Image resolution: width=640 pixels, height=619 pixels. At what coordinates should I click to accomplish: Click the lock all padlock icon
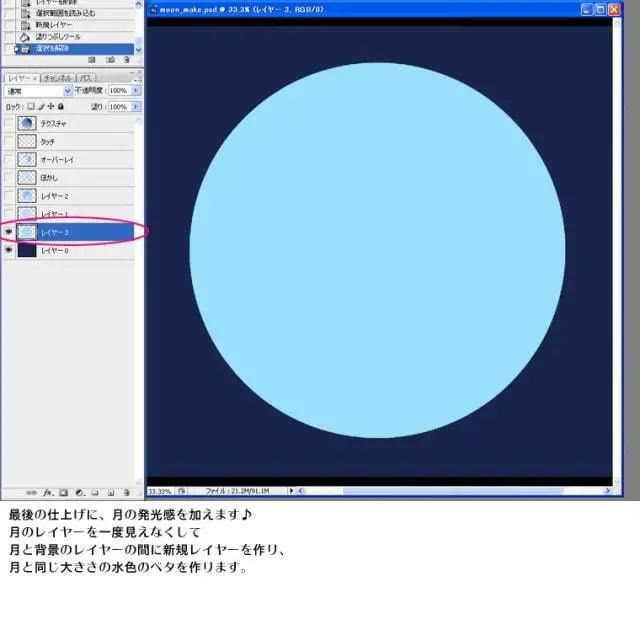61,106
